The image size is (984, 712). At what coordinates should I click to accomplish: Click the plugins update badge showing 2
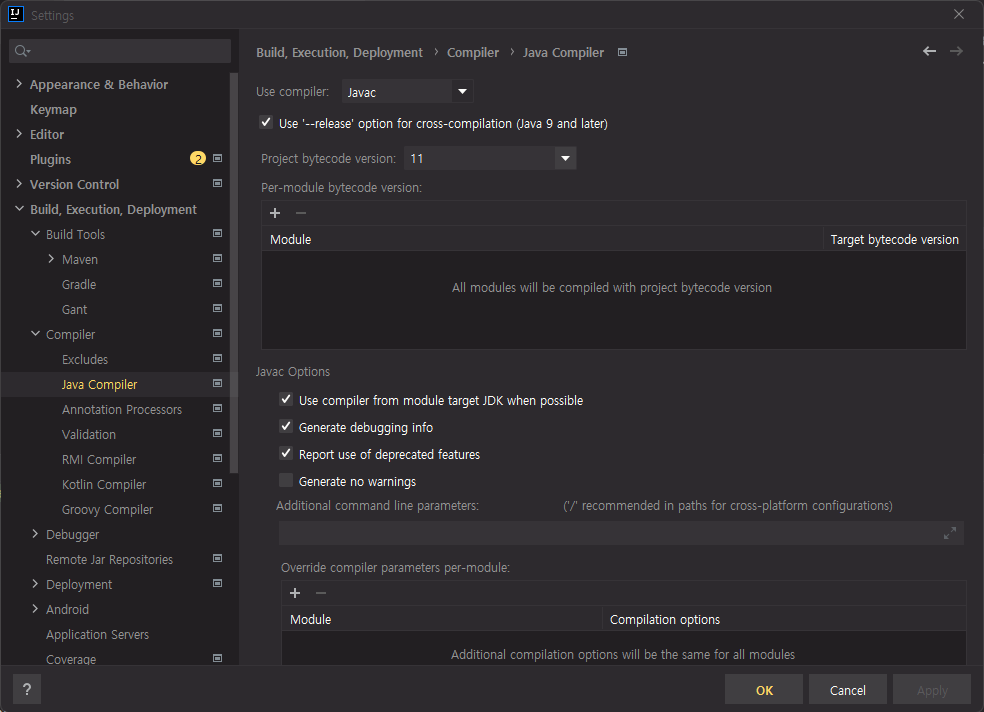198,159
